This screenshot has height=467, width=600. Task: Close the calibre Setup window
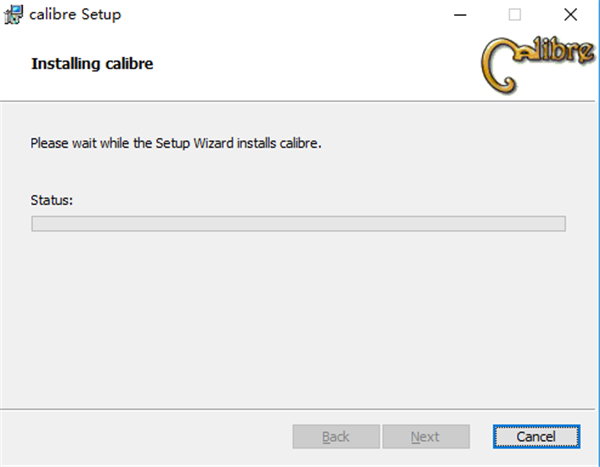click(x=570, y=15)
